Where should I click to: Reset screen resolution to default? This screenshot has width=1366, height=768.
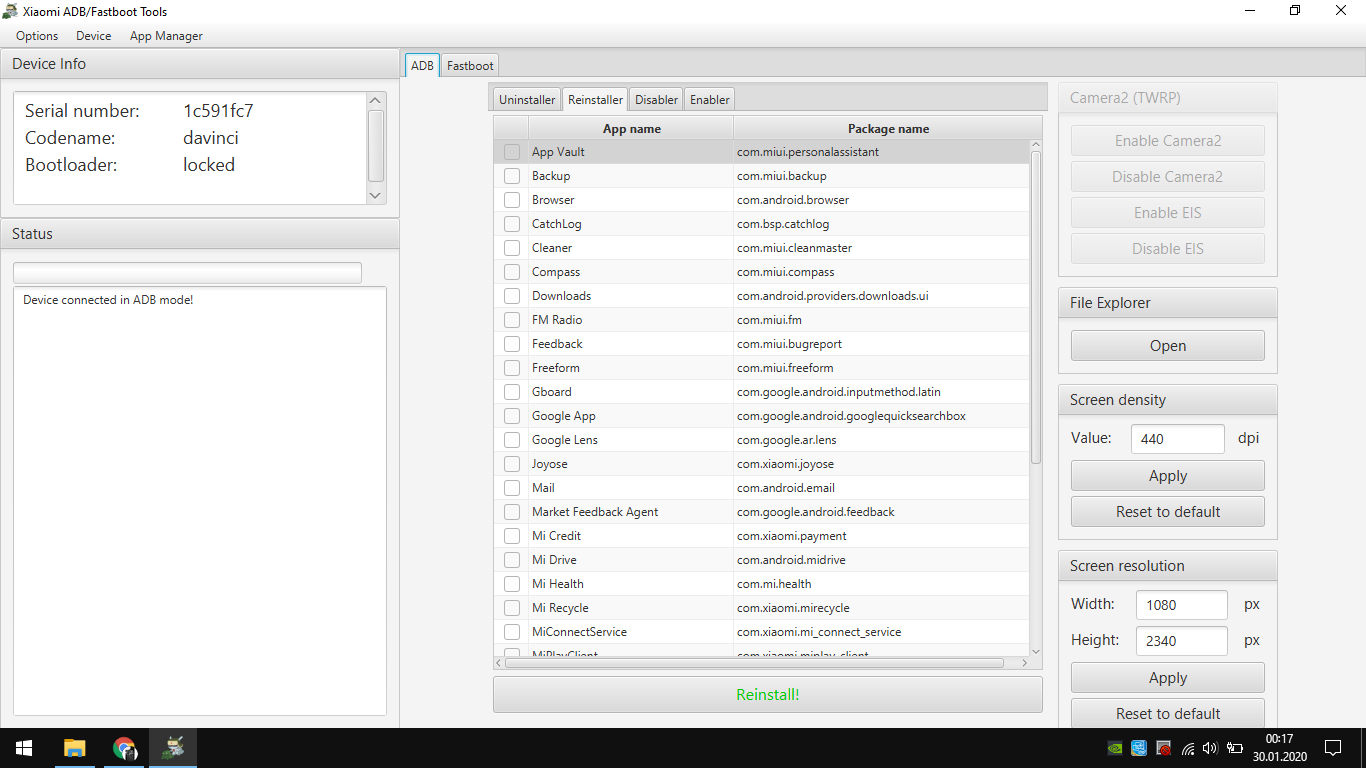[x=1168, y=714]
